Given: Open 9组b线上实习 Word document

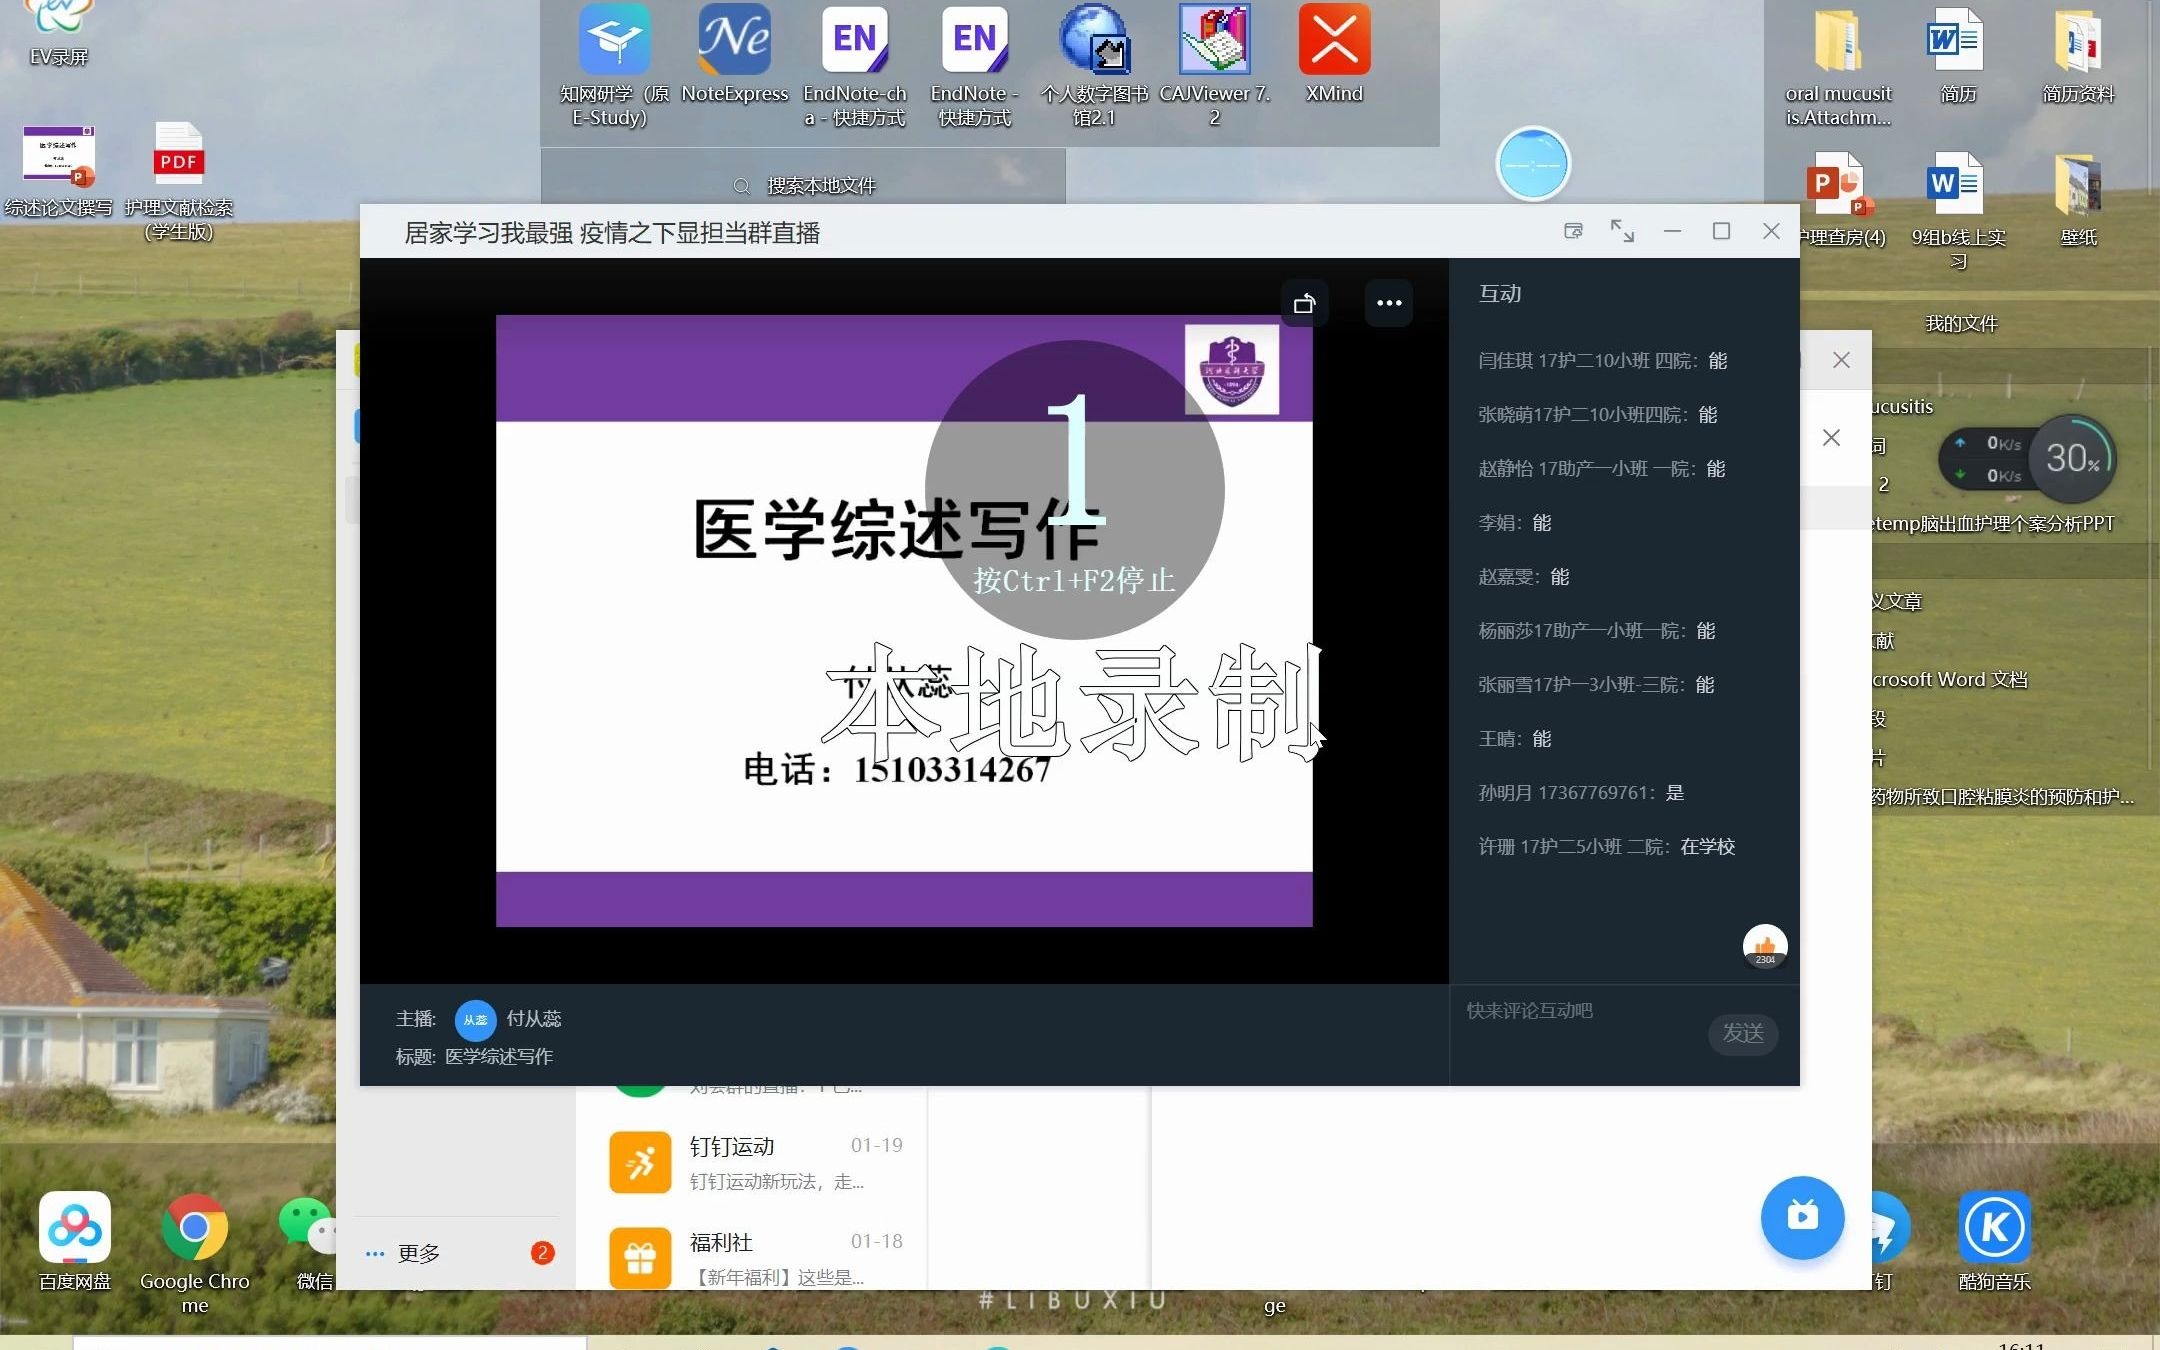Looking at the screenshot, I should [1958, 210].
